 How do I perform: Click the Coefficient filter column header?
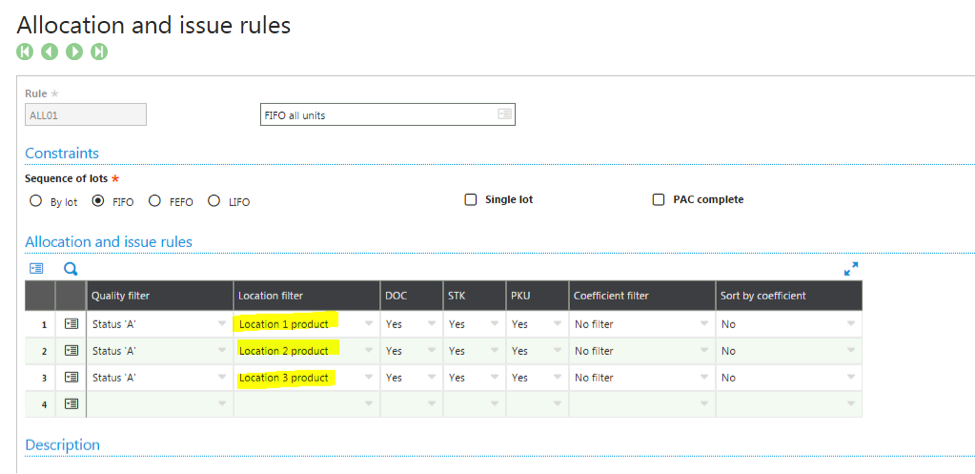642,295
